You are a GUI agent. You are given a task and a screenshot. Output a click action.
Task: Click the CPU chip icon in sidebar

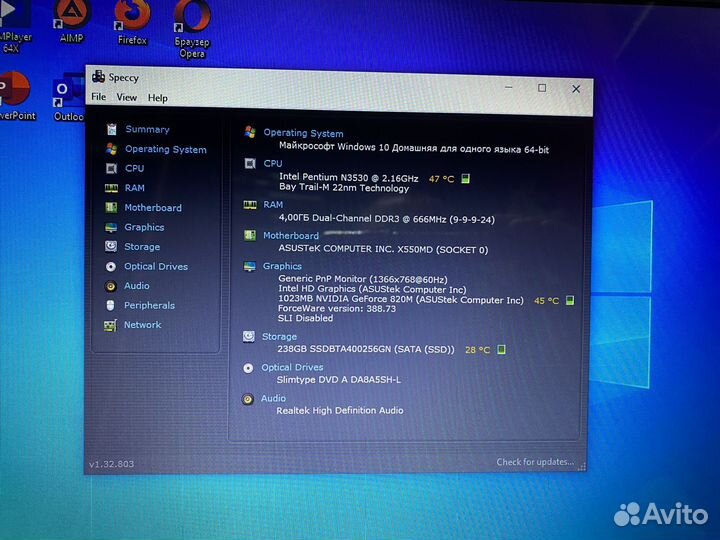[111, 169]
